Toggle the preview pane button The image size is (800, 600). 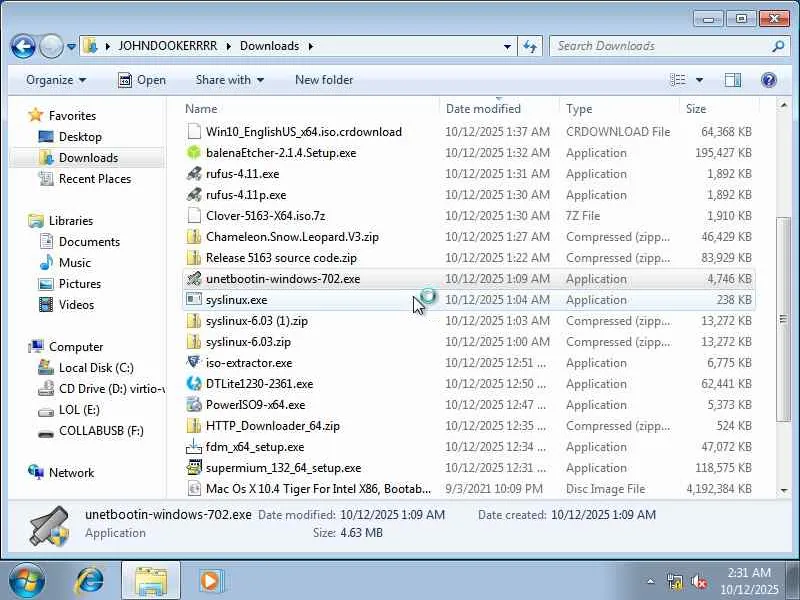(733, 80)
